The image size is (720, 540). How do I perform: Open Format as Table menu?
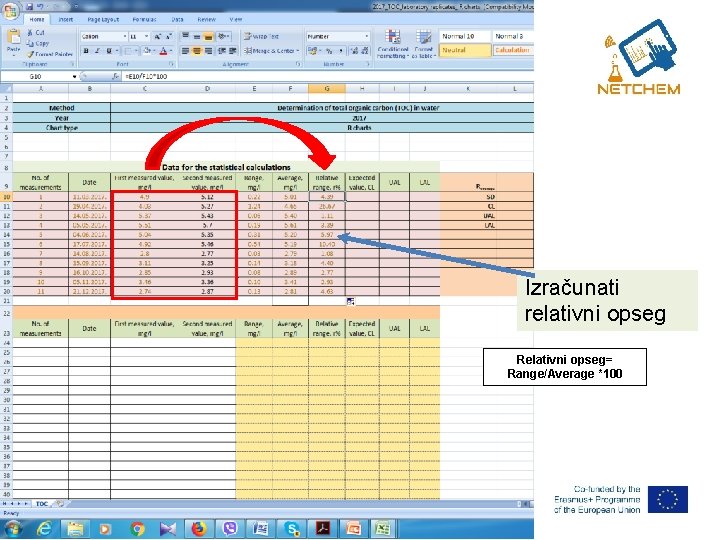pos(423,44)
